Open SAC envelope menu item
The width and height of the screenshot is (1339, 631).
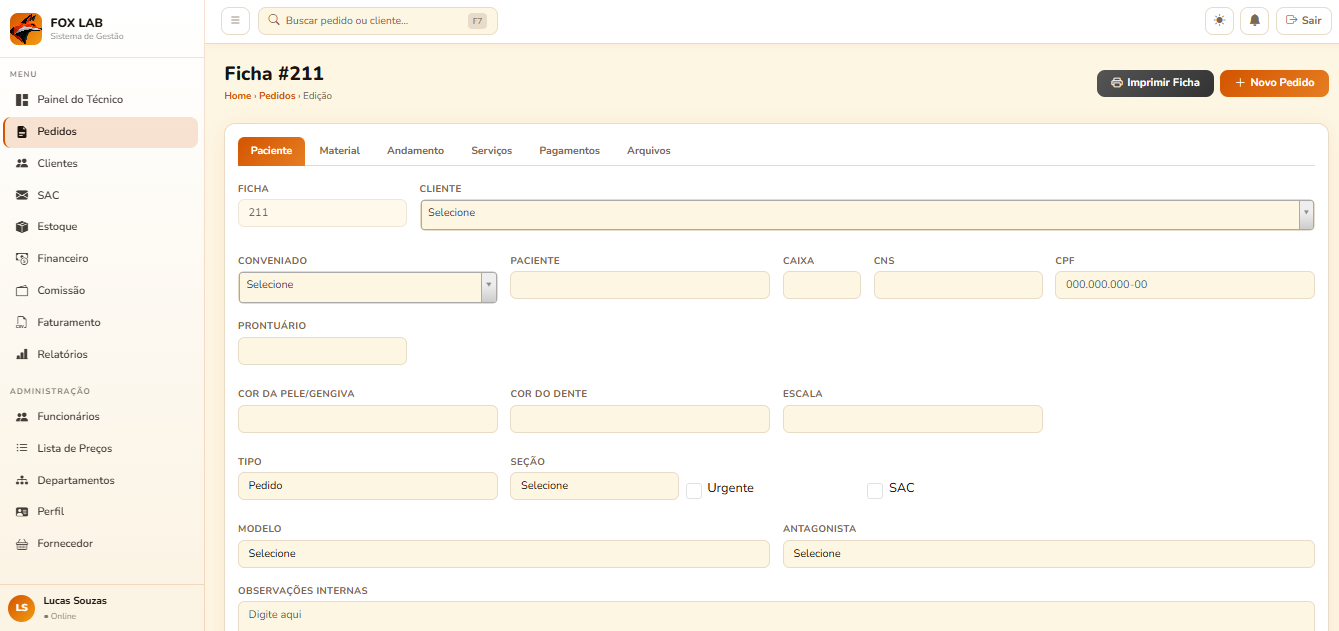(48, 195)
